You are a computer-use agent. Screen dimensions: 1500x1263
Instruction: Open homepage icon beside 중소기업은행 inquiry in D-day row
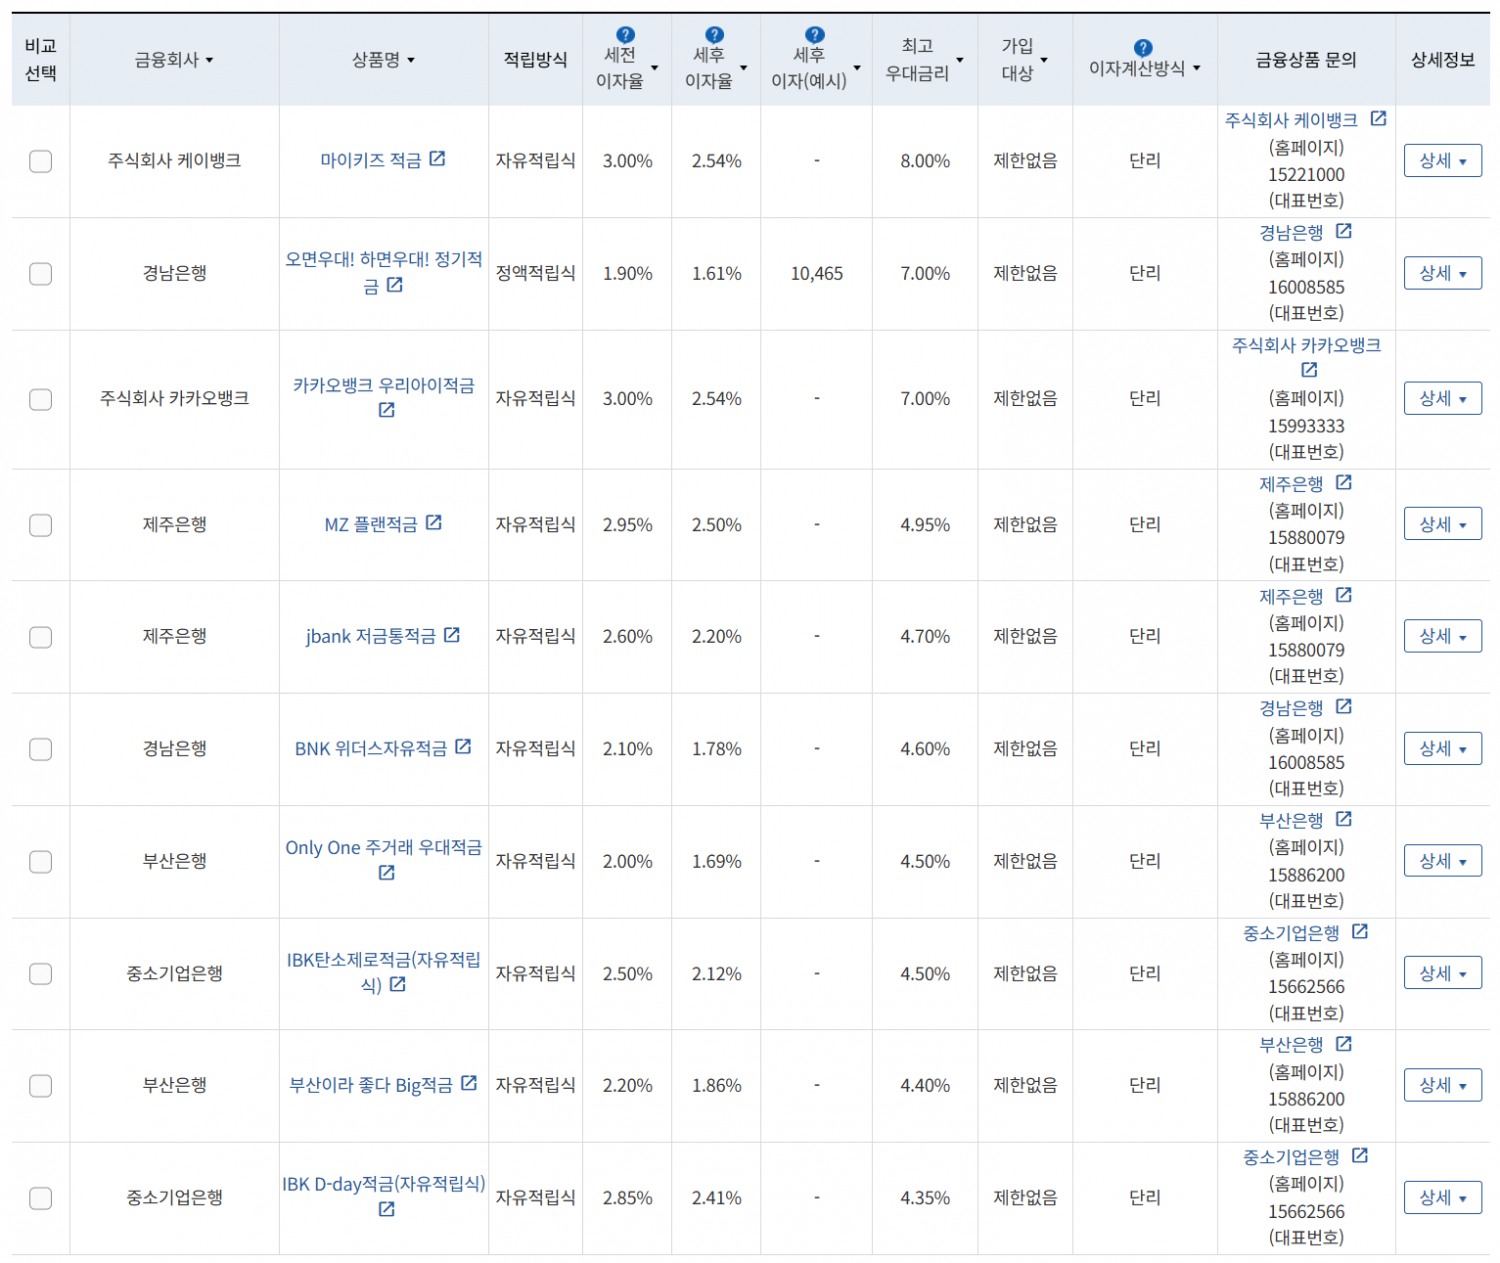pyautogui.click(x=1360, y=1156)
